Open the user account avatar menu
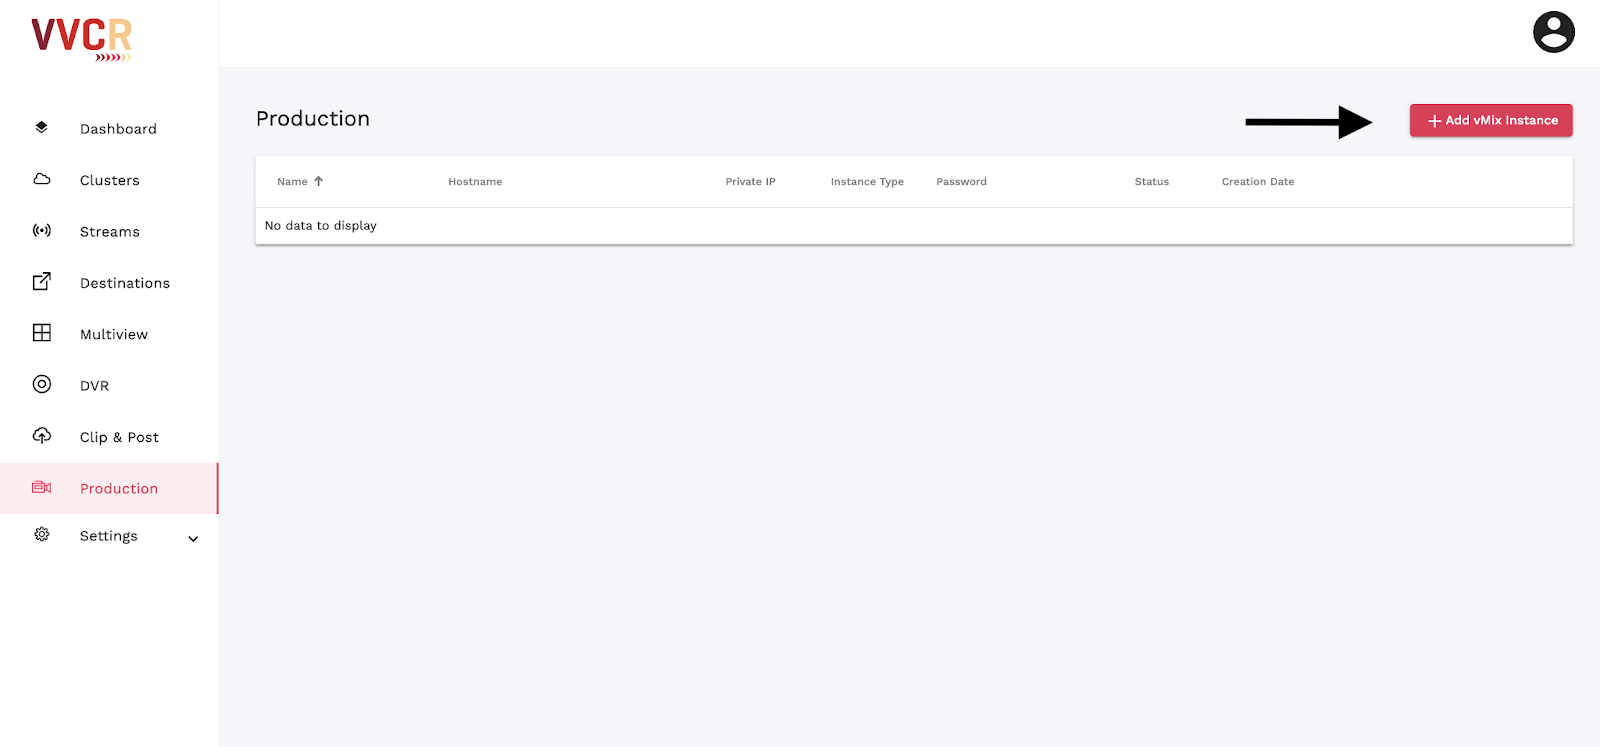Viewport: 1600px width, 747px height. coord(1553,32)
